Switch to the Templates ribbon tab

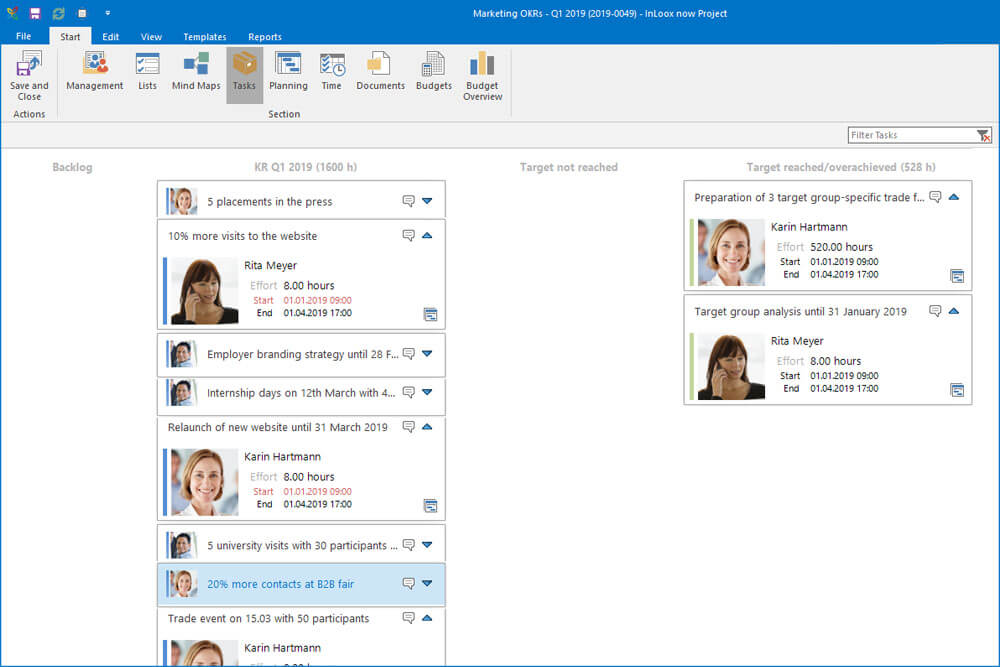[205, 36]
